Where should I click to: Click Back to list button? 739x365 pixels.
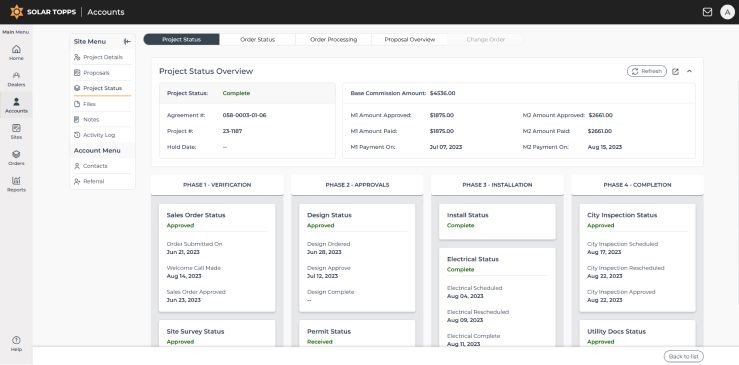pos(683,357)
